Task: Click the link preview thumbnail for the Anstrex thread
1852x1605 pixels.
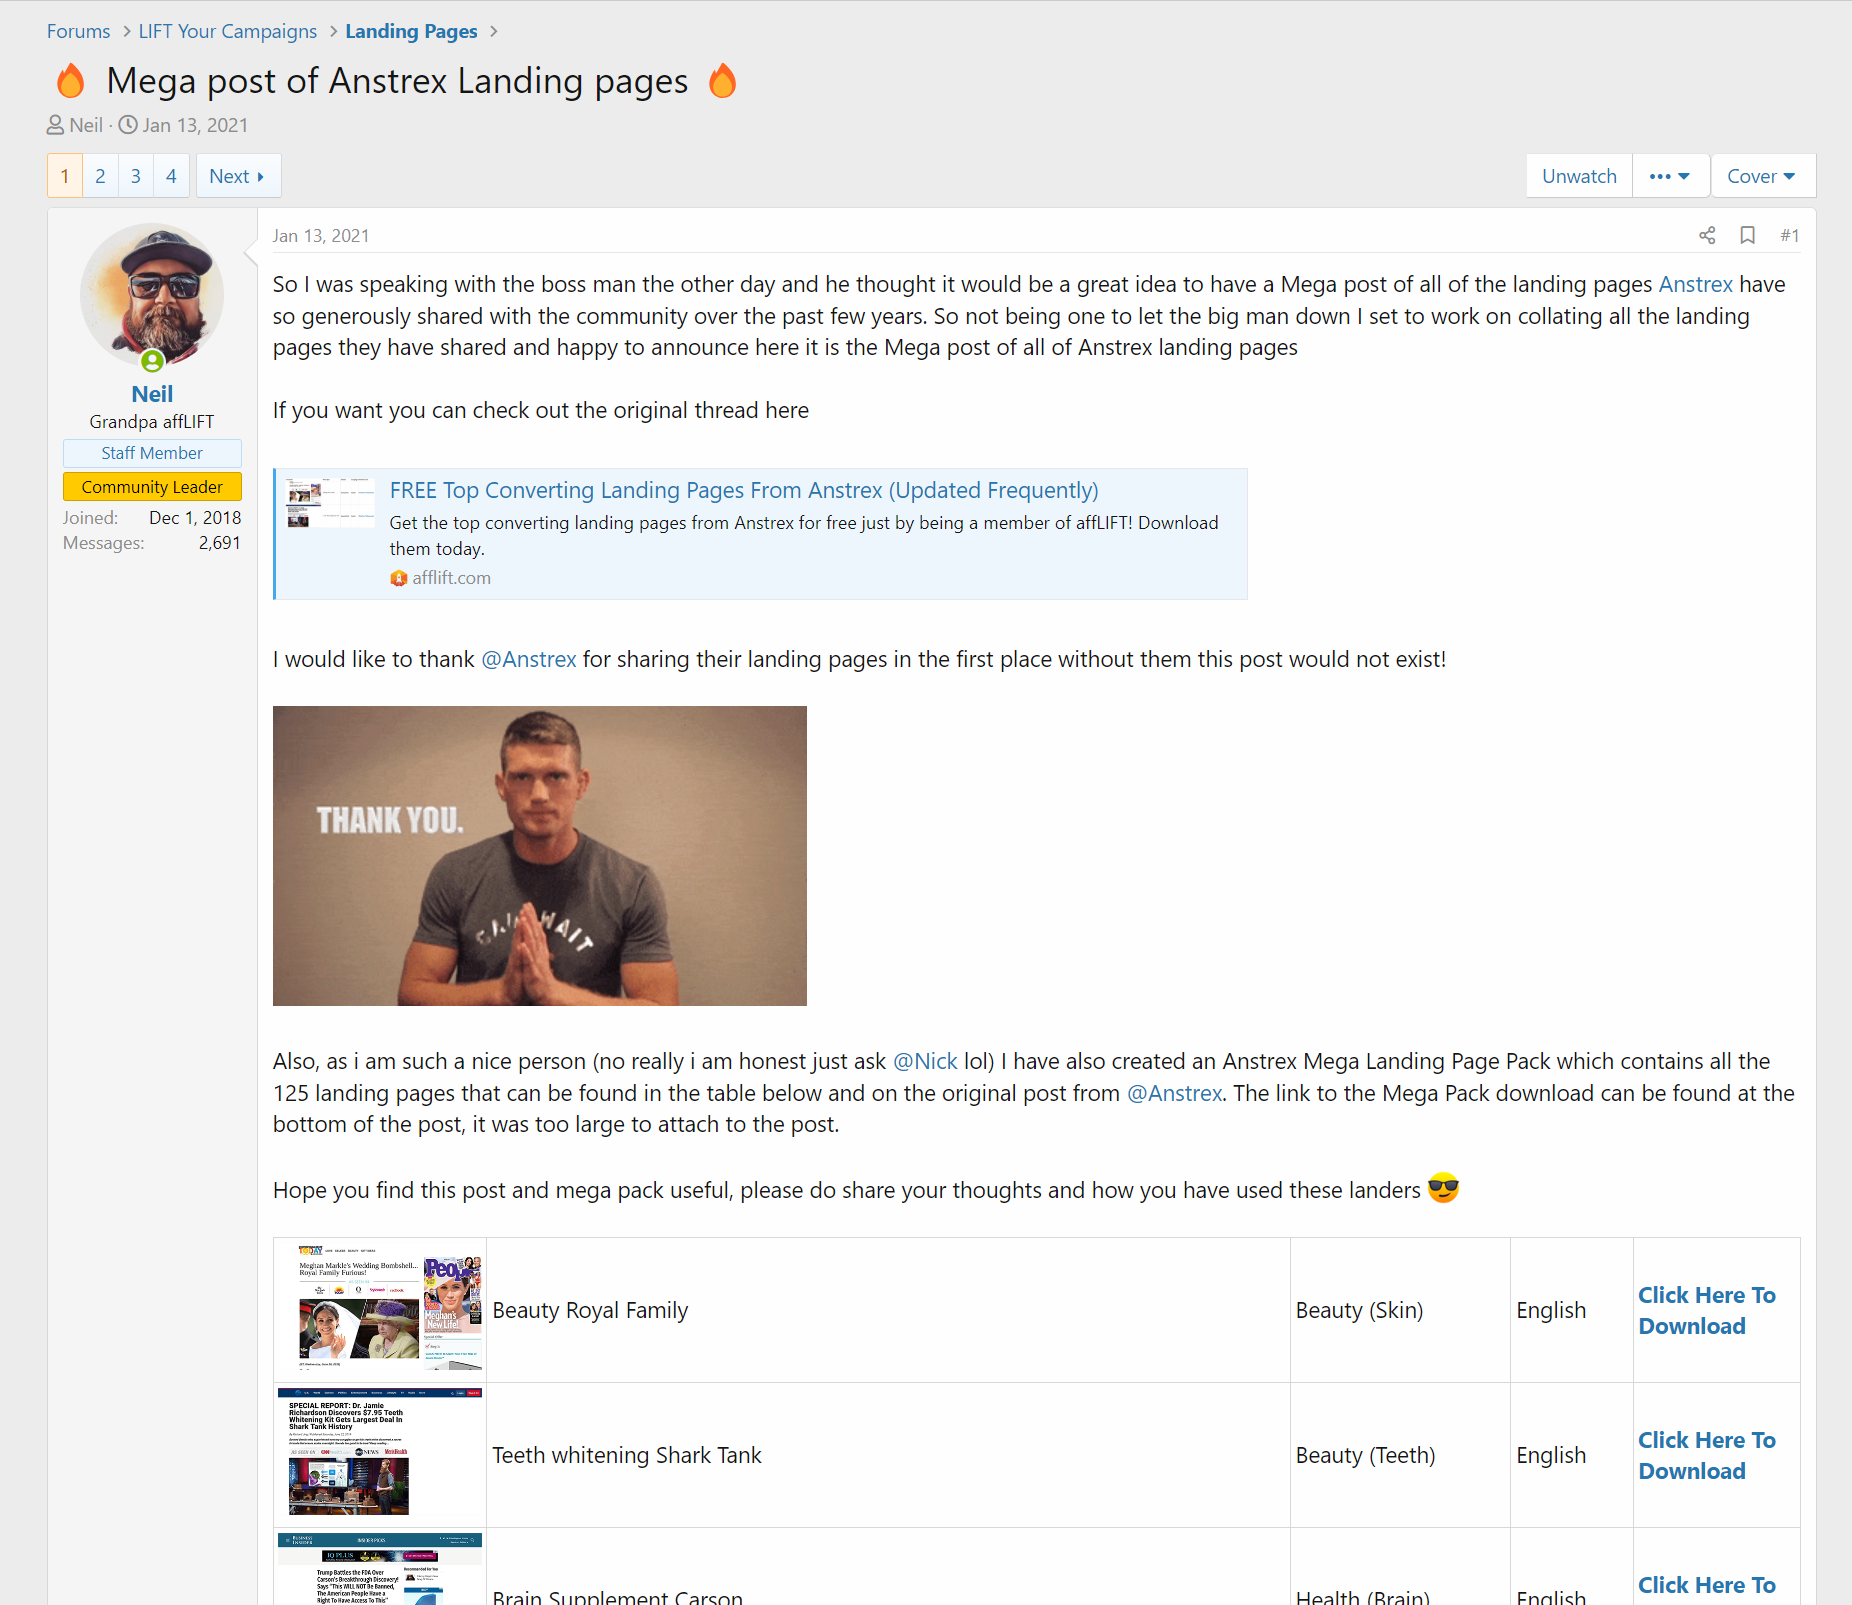Action: click(330, 503)
